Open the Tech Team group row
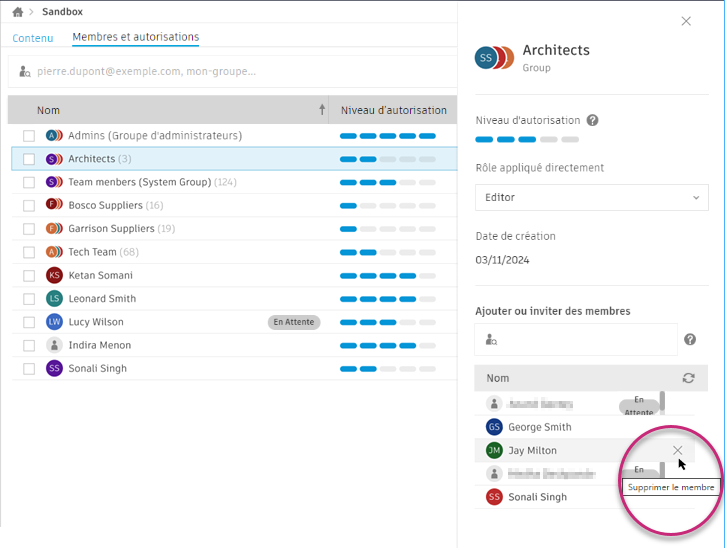Screen dimensions: 725x548 click(92, 252)
